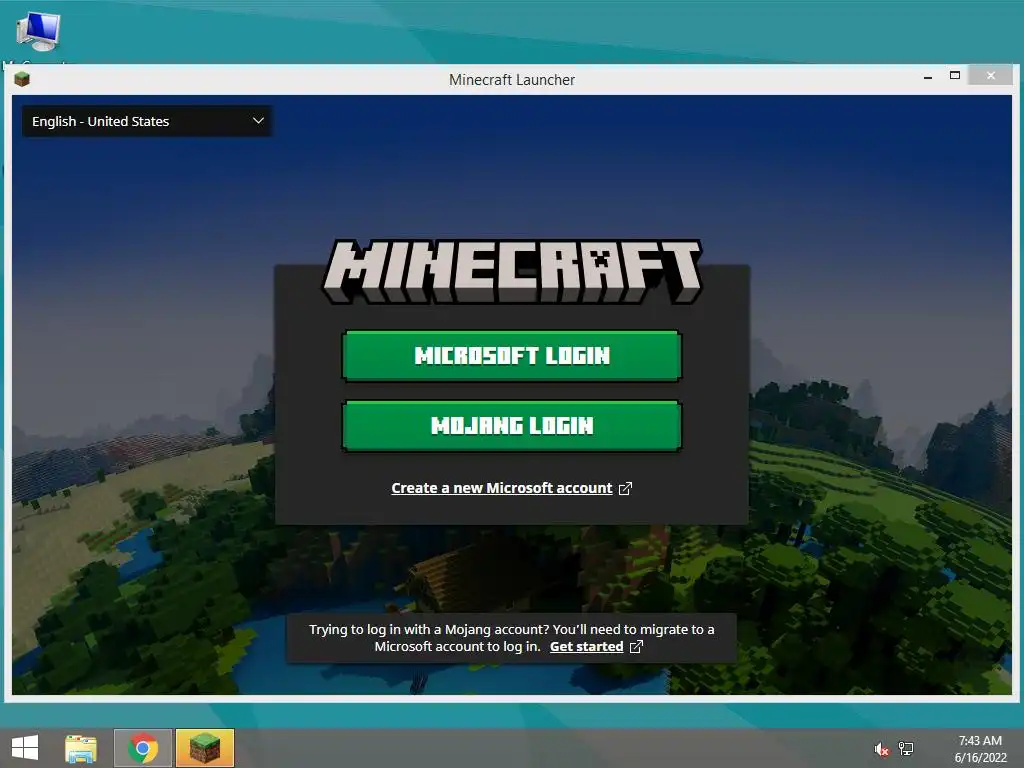Maximize the Minecraft Launcher window
The width and height of the screenshot is (1024, 768).
(x=955, y=76)
